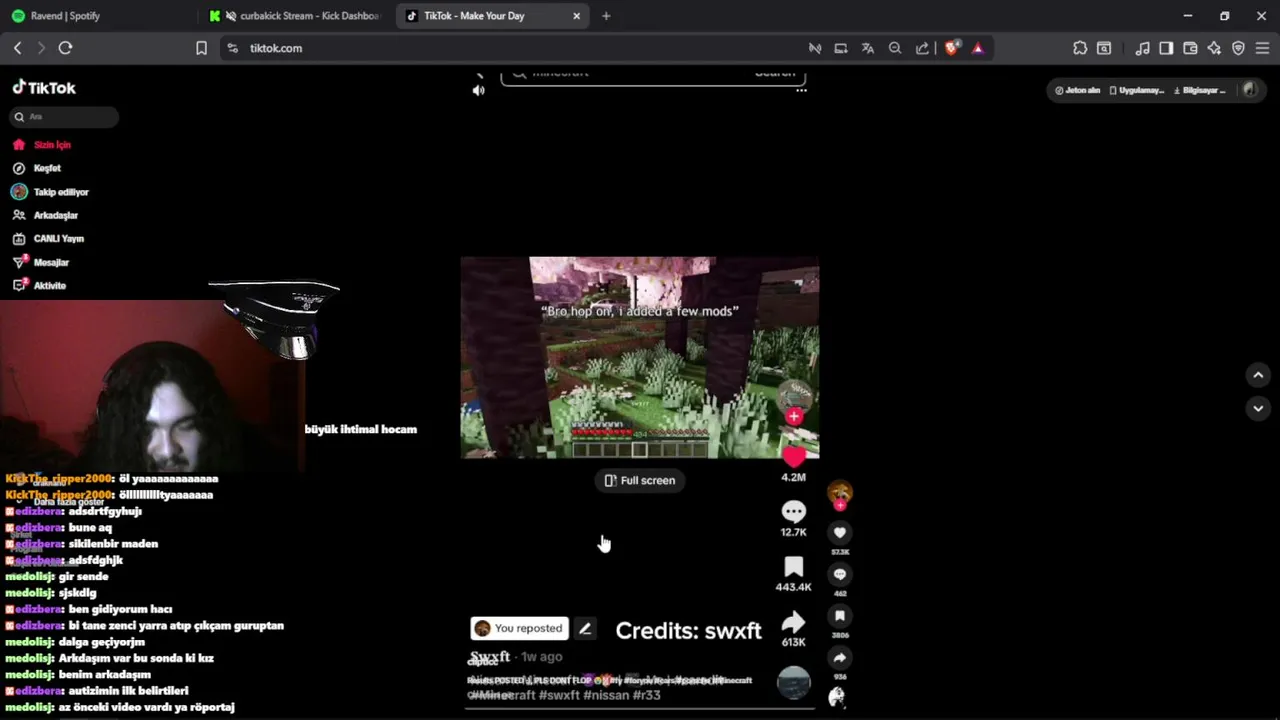Viewport: 1280px width, 720px height.
Task: Click small bookmark icon showing 3806
Action: click(840, 616)
